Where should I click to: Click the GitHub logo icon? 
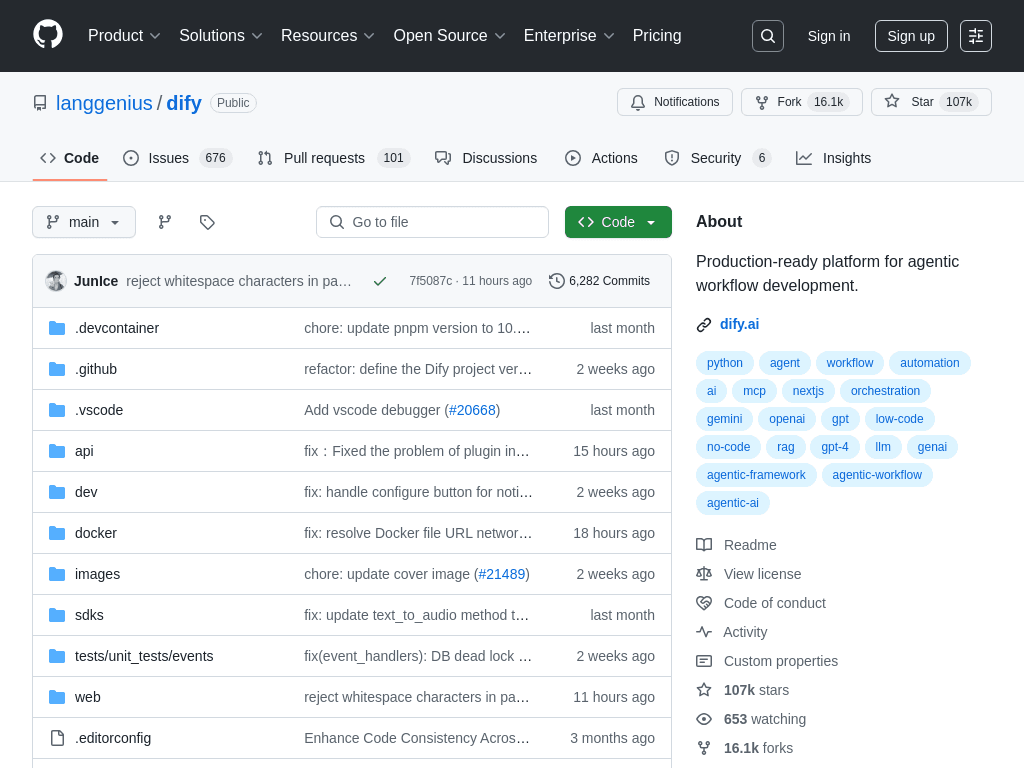point(48,35)
